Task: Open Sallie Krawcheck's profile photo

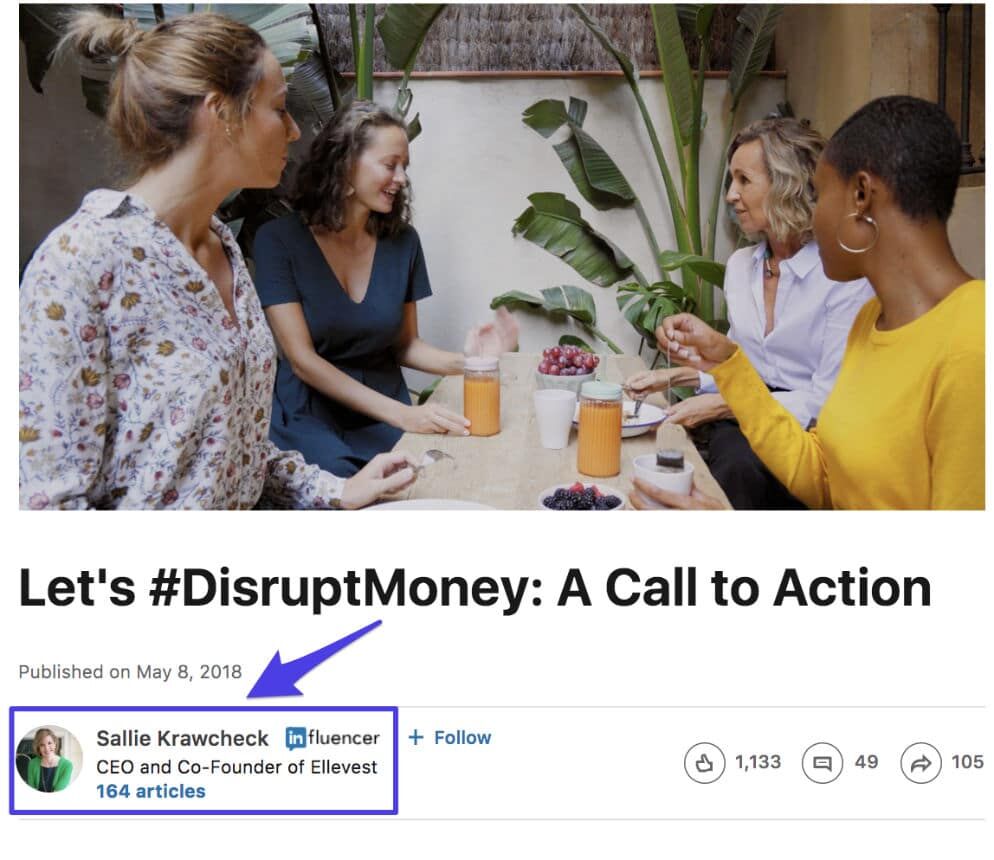Action: coord(50,759)
